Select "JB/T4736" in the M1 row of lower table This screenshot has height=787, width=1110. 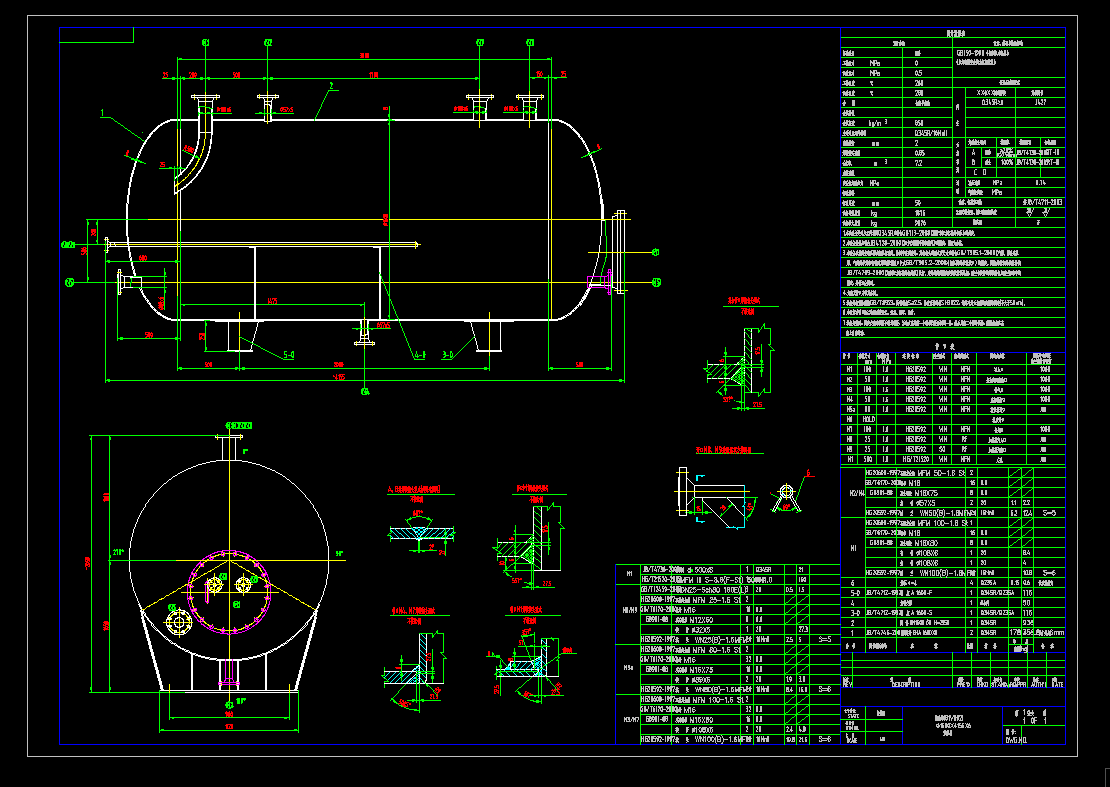pos(658,569)
